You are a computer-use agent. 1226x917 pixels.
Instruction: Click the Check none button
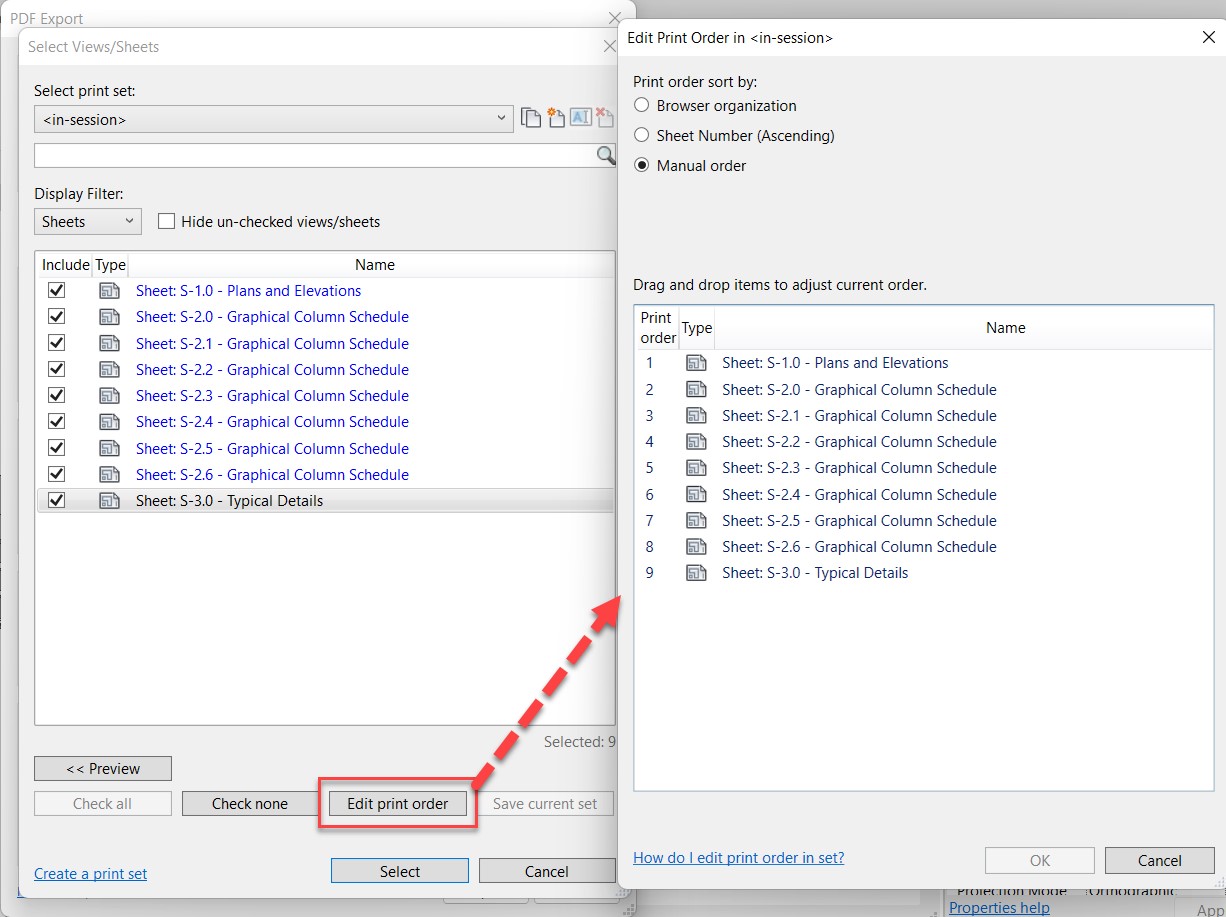250,804
